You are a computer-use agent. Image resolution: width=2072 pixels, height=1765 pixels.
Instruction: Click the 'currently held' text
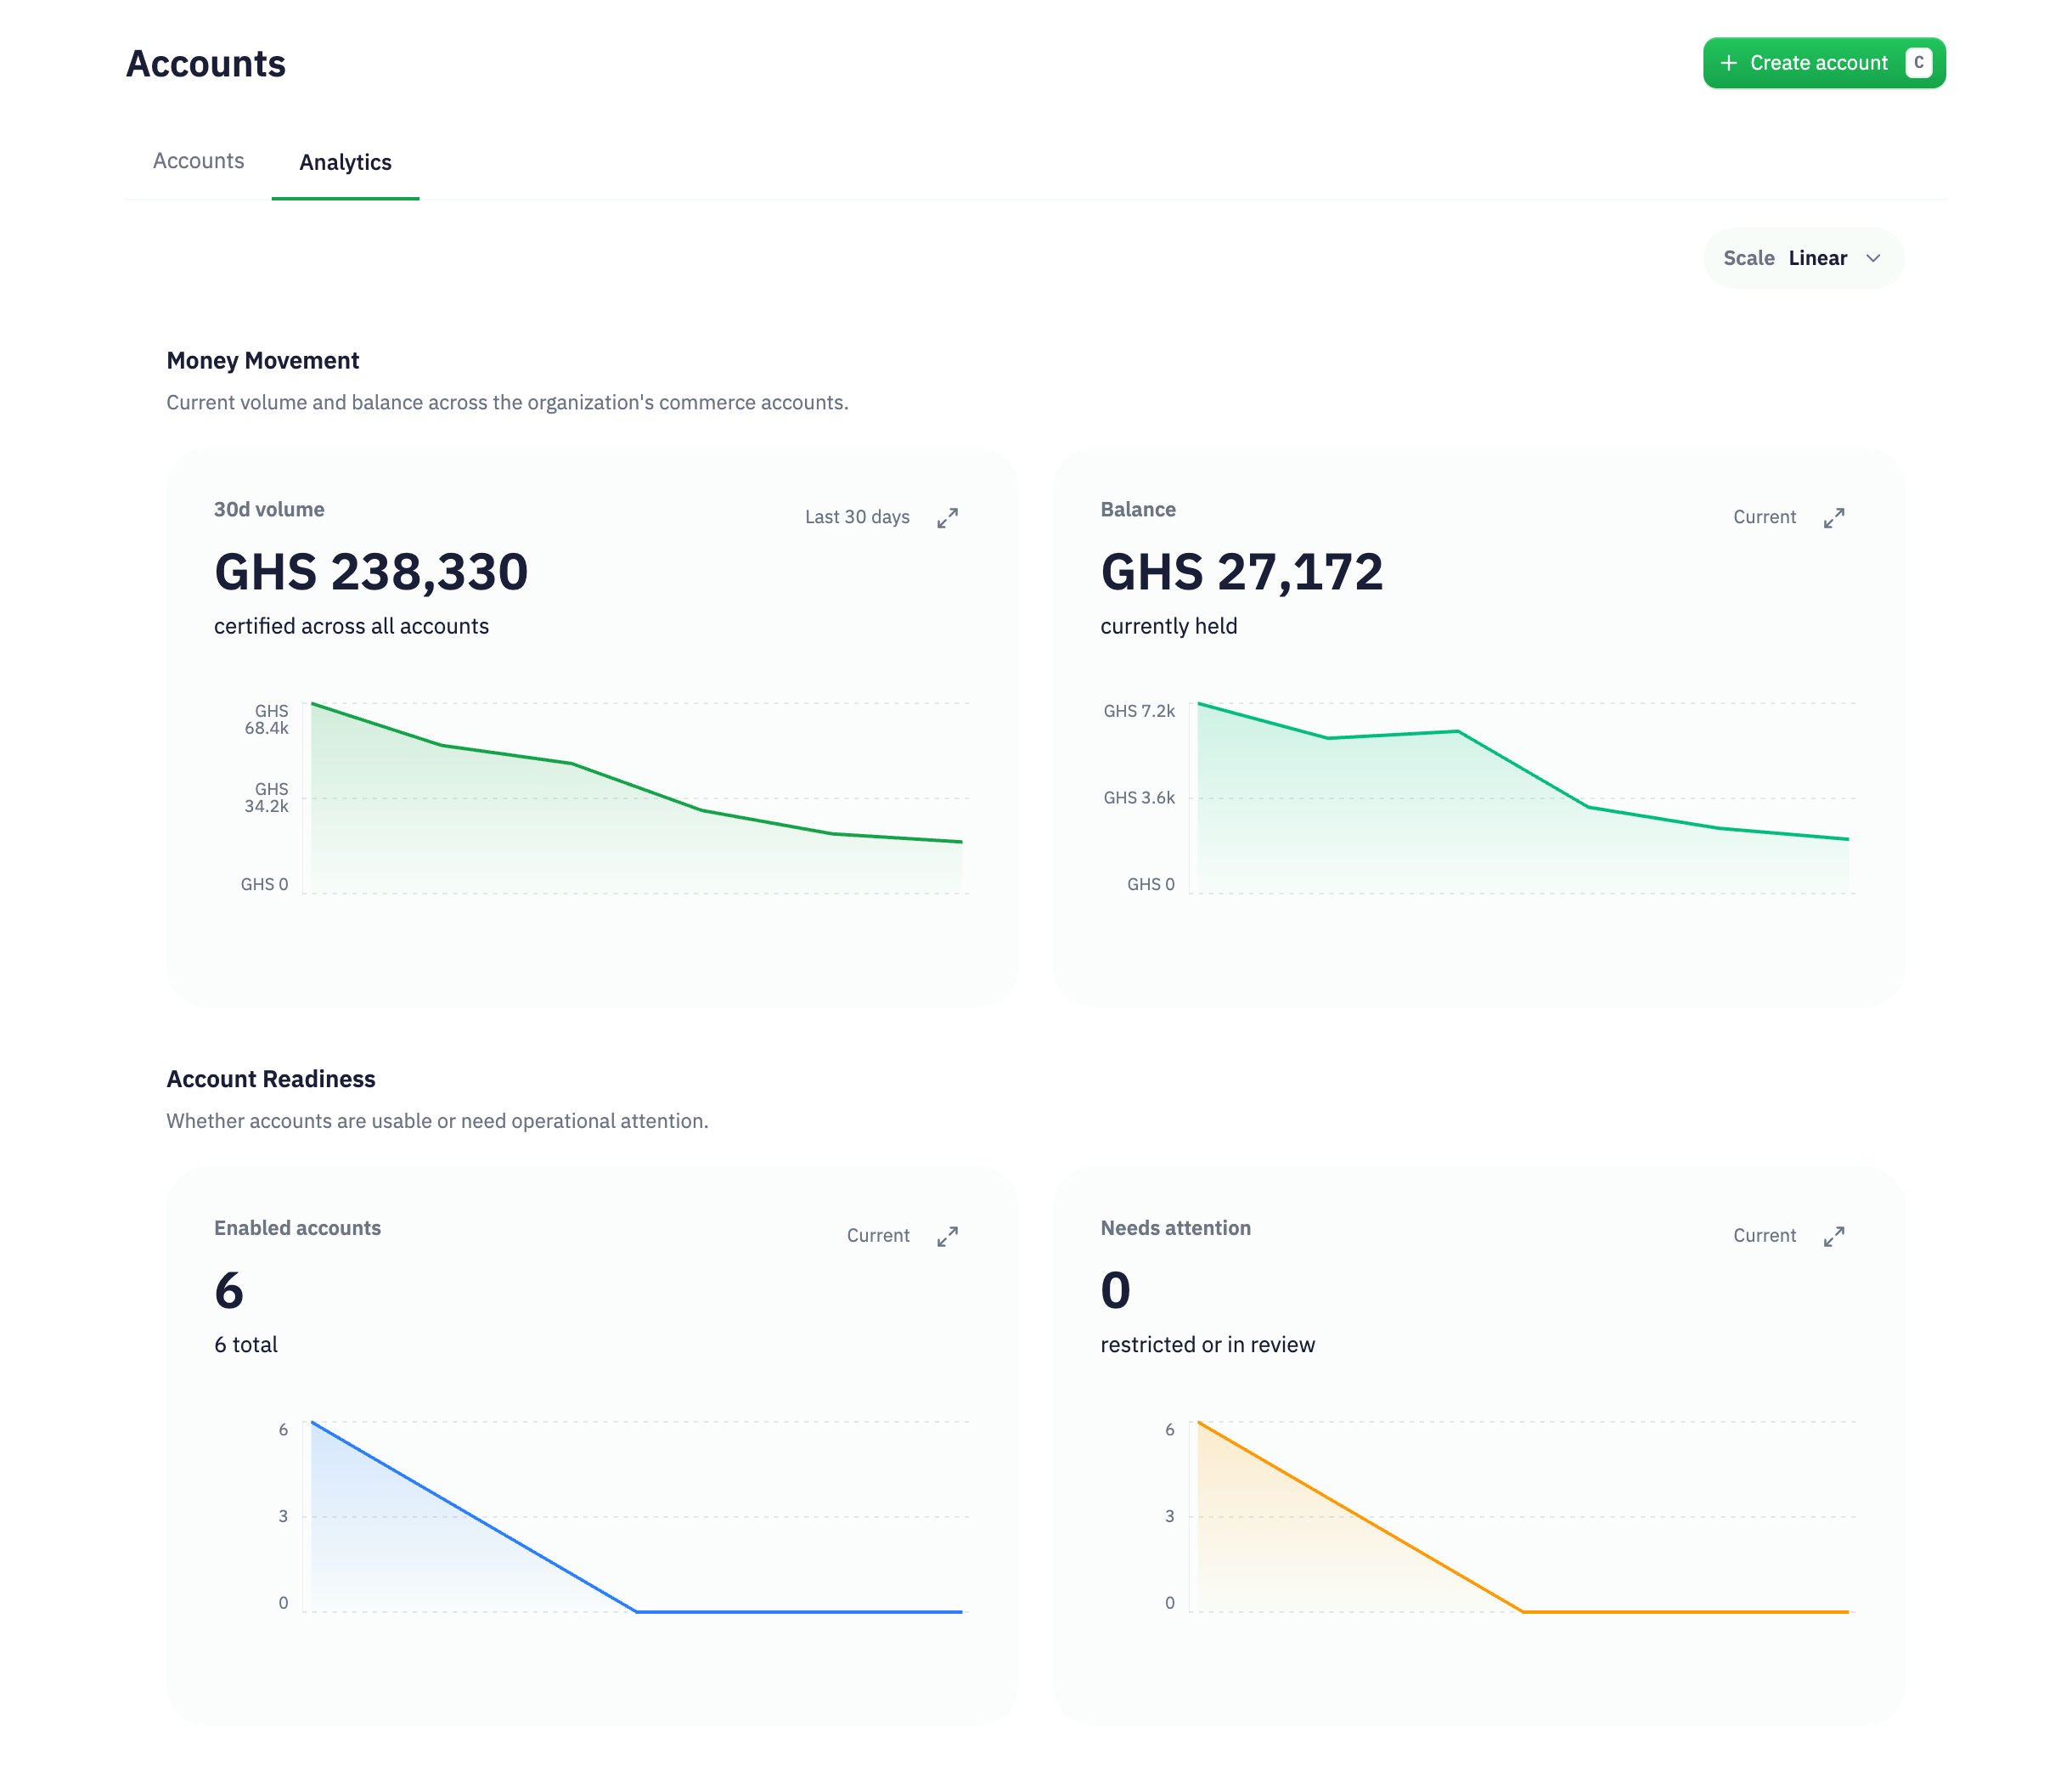point(1168,626)
